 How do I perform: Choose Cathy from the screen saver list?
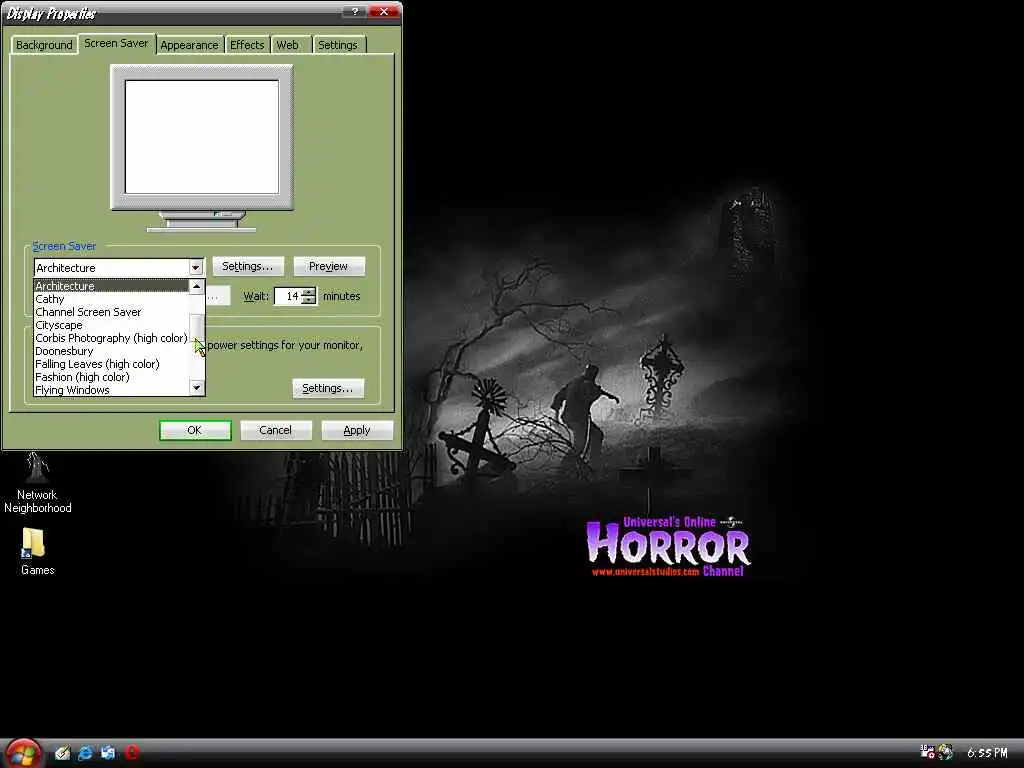tap(111, 299)
